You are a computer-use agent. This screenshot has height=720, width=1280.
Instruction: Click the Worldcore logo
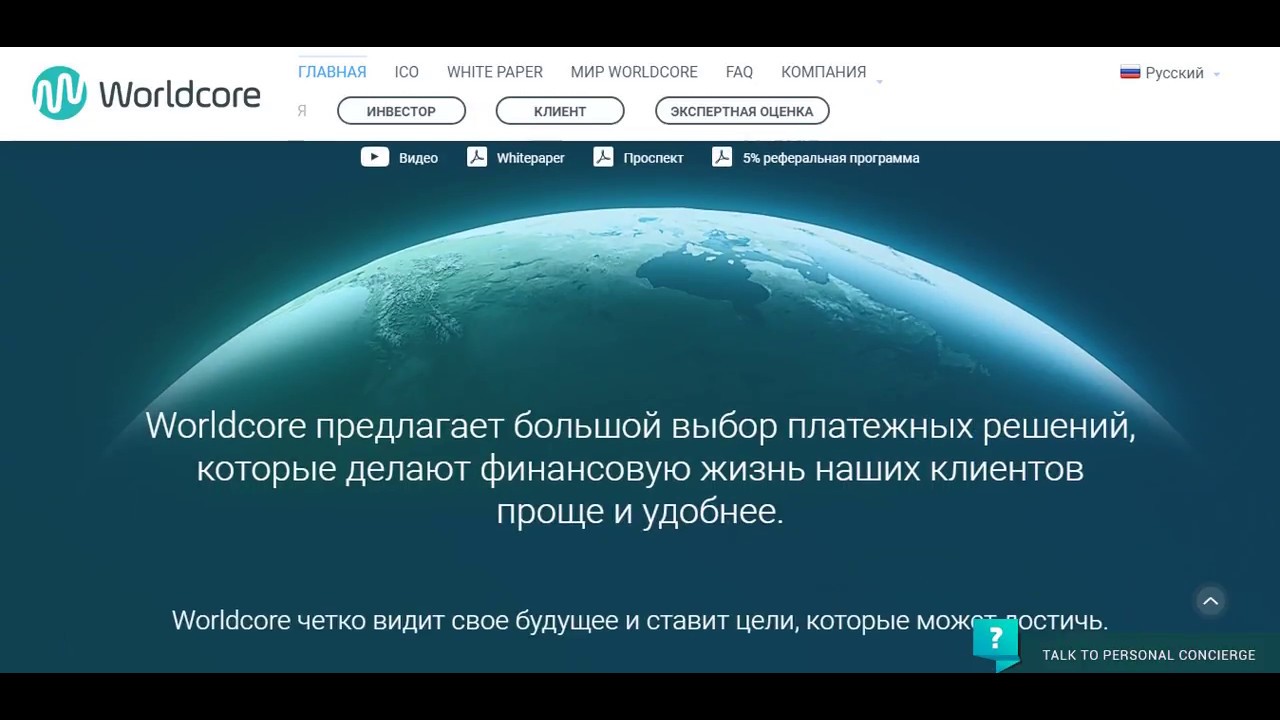click(146, 94)
